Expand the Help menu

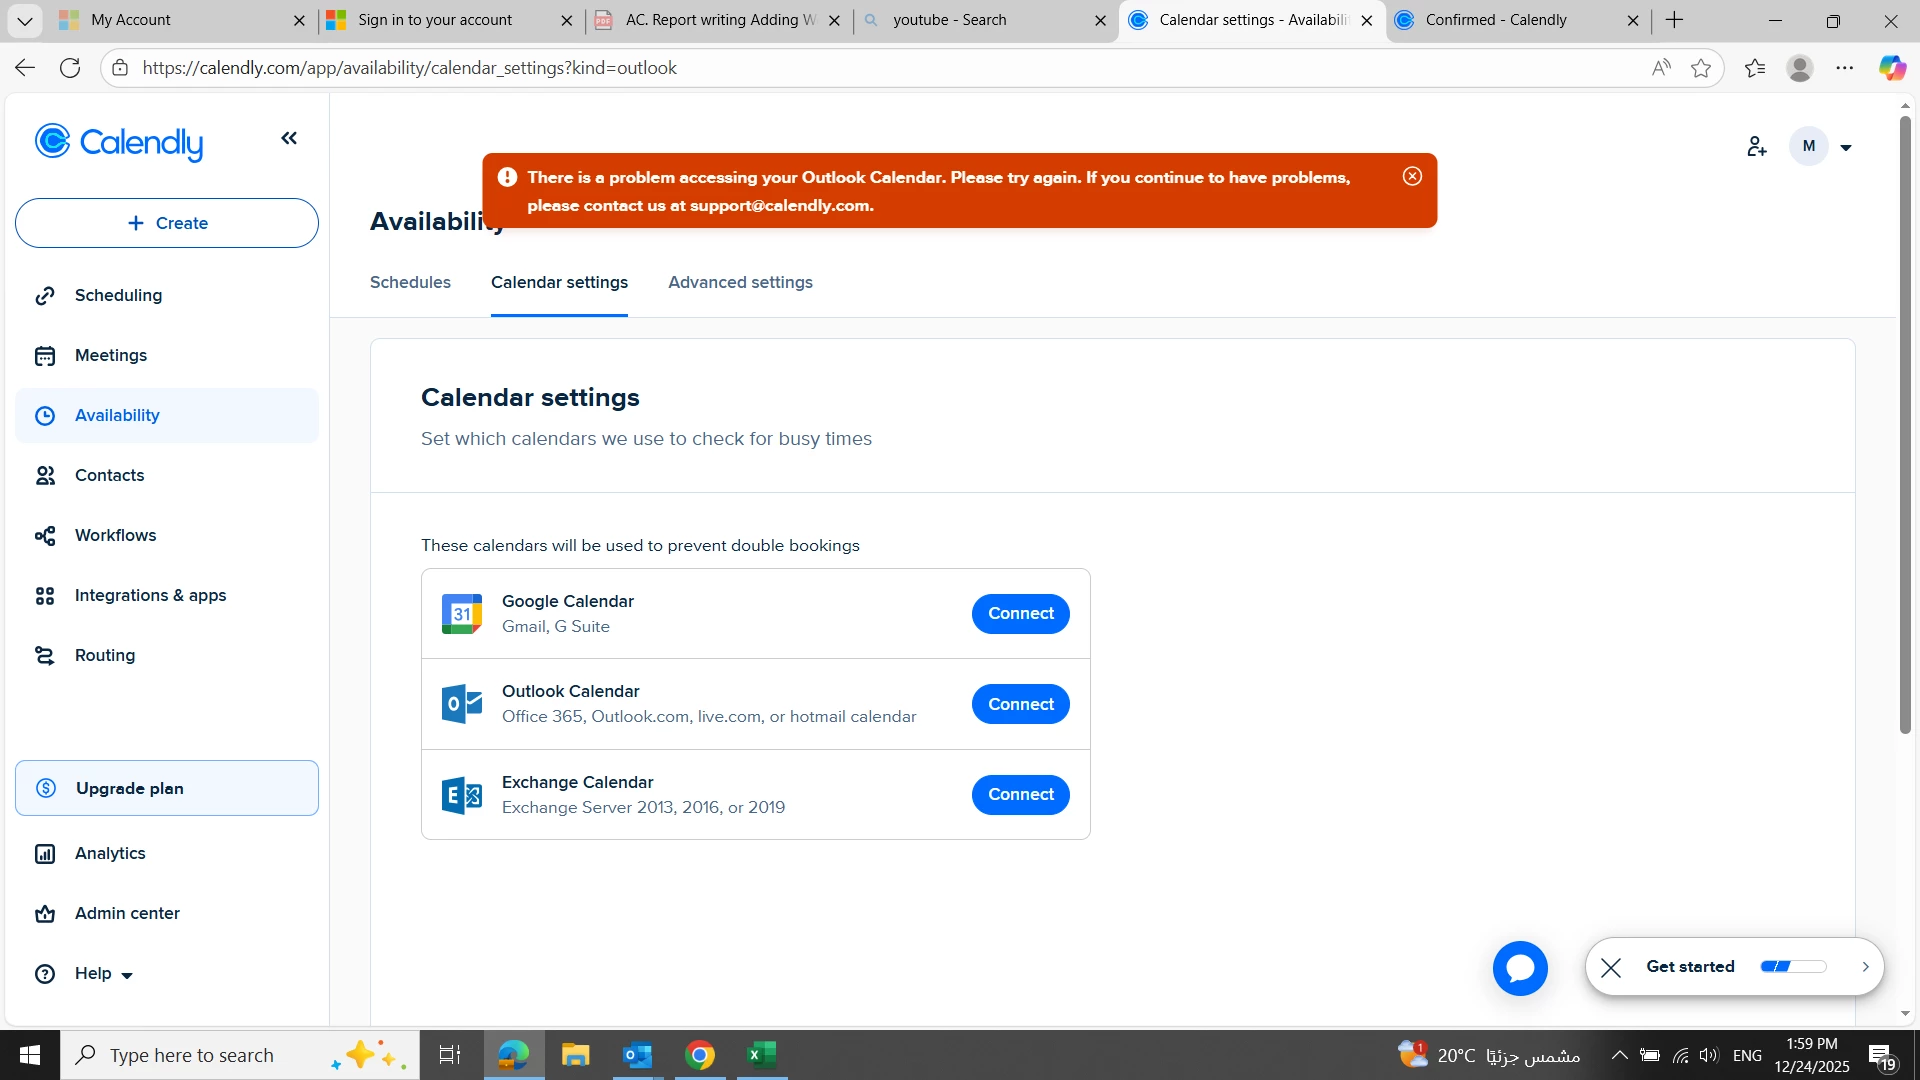click(x=103, y=973)
